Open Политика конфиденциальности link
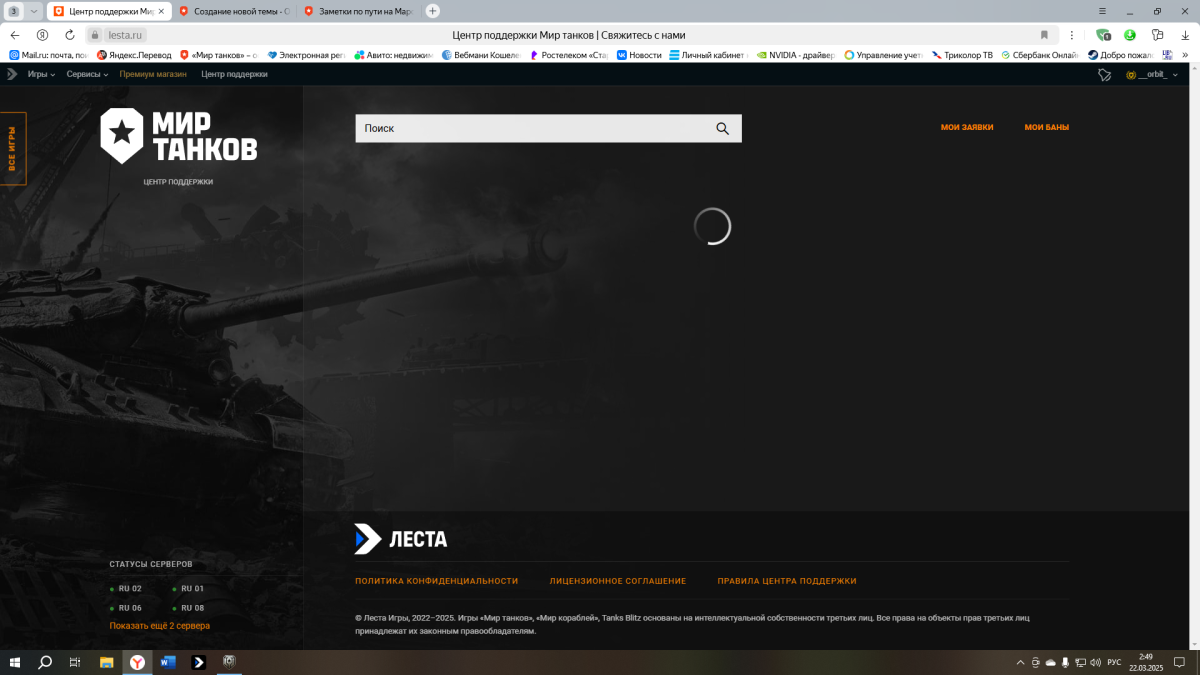Screen dimensions: 1200x675 pos(437,581)
